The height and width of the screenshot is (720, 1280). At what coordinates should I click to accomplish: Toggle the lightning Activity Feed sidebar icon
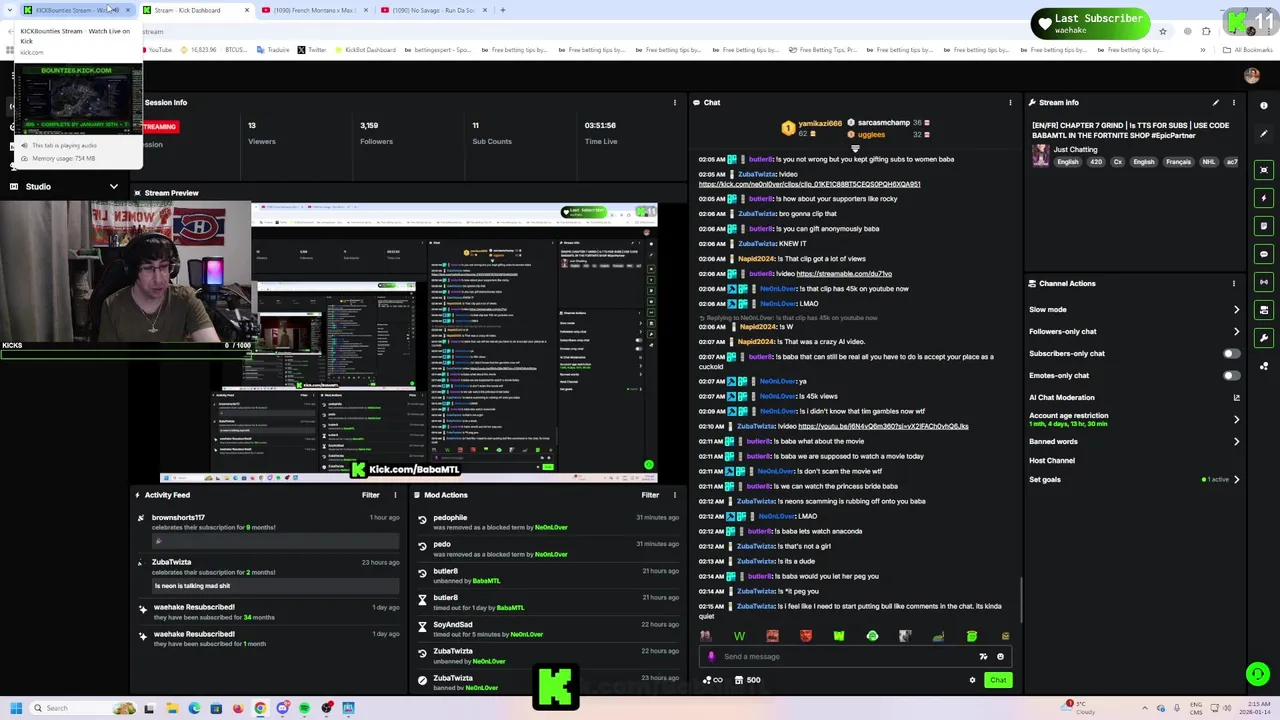(x=1264, y=198)
